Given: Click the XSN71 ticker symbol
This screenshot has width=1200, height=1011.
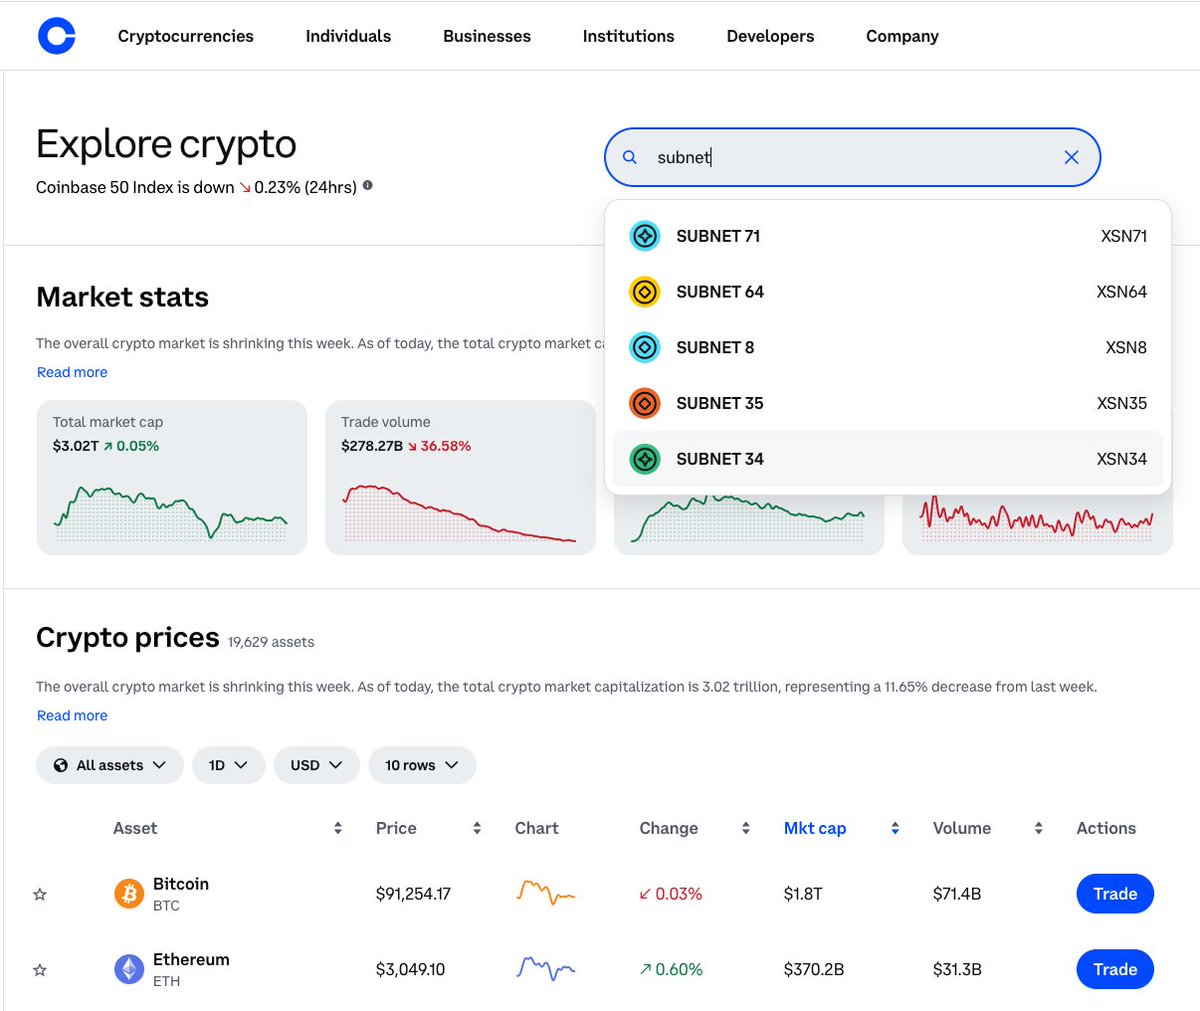Looking at the screenshot, I should [x=1124, y=236].
